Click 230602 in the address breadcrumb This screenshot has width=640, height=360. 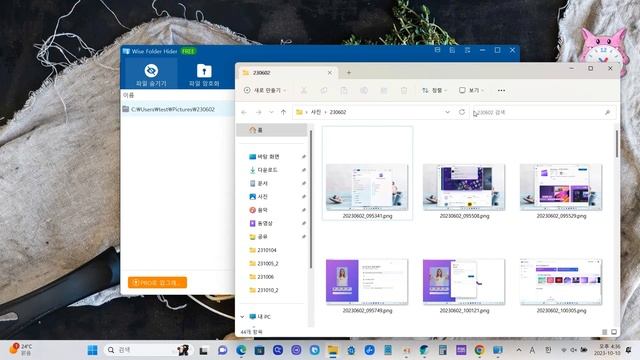click(338, 112)
